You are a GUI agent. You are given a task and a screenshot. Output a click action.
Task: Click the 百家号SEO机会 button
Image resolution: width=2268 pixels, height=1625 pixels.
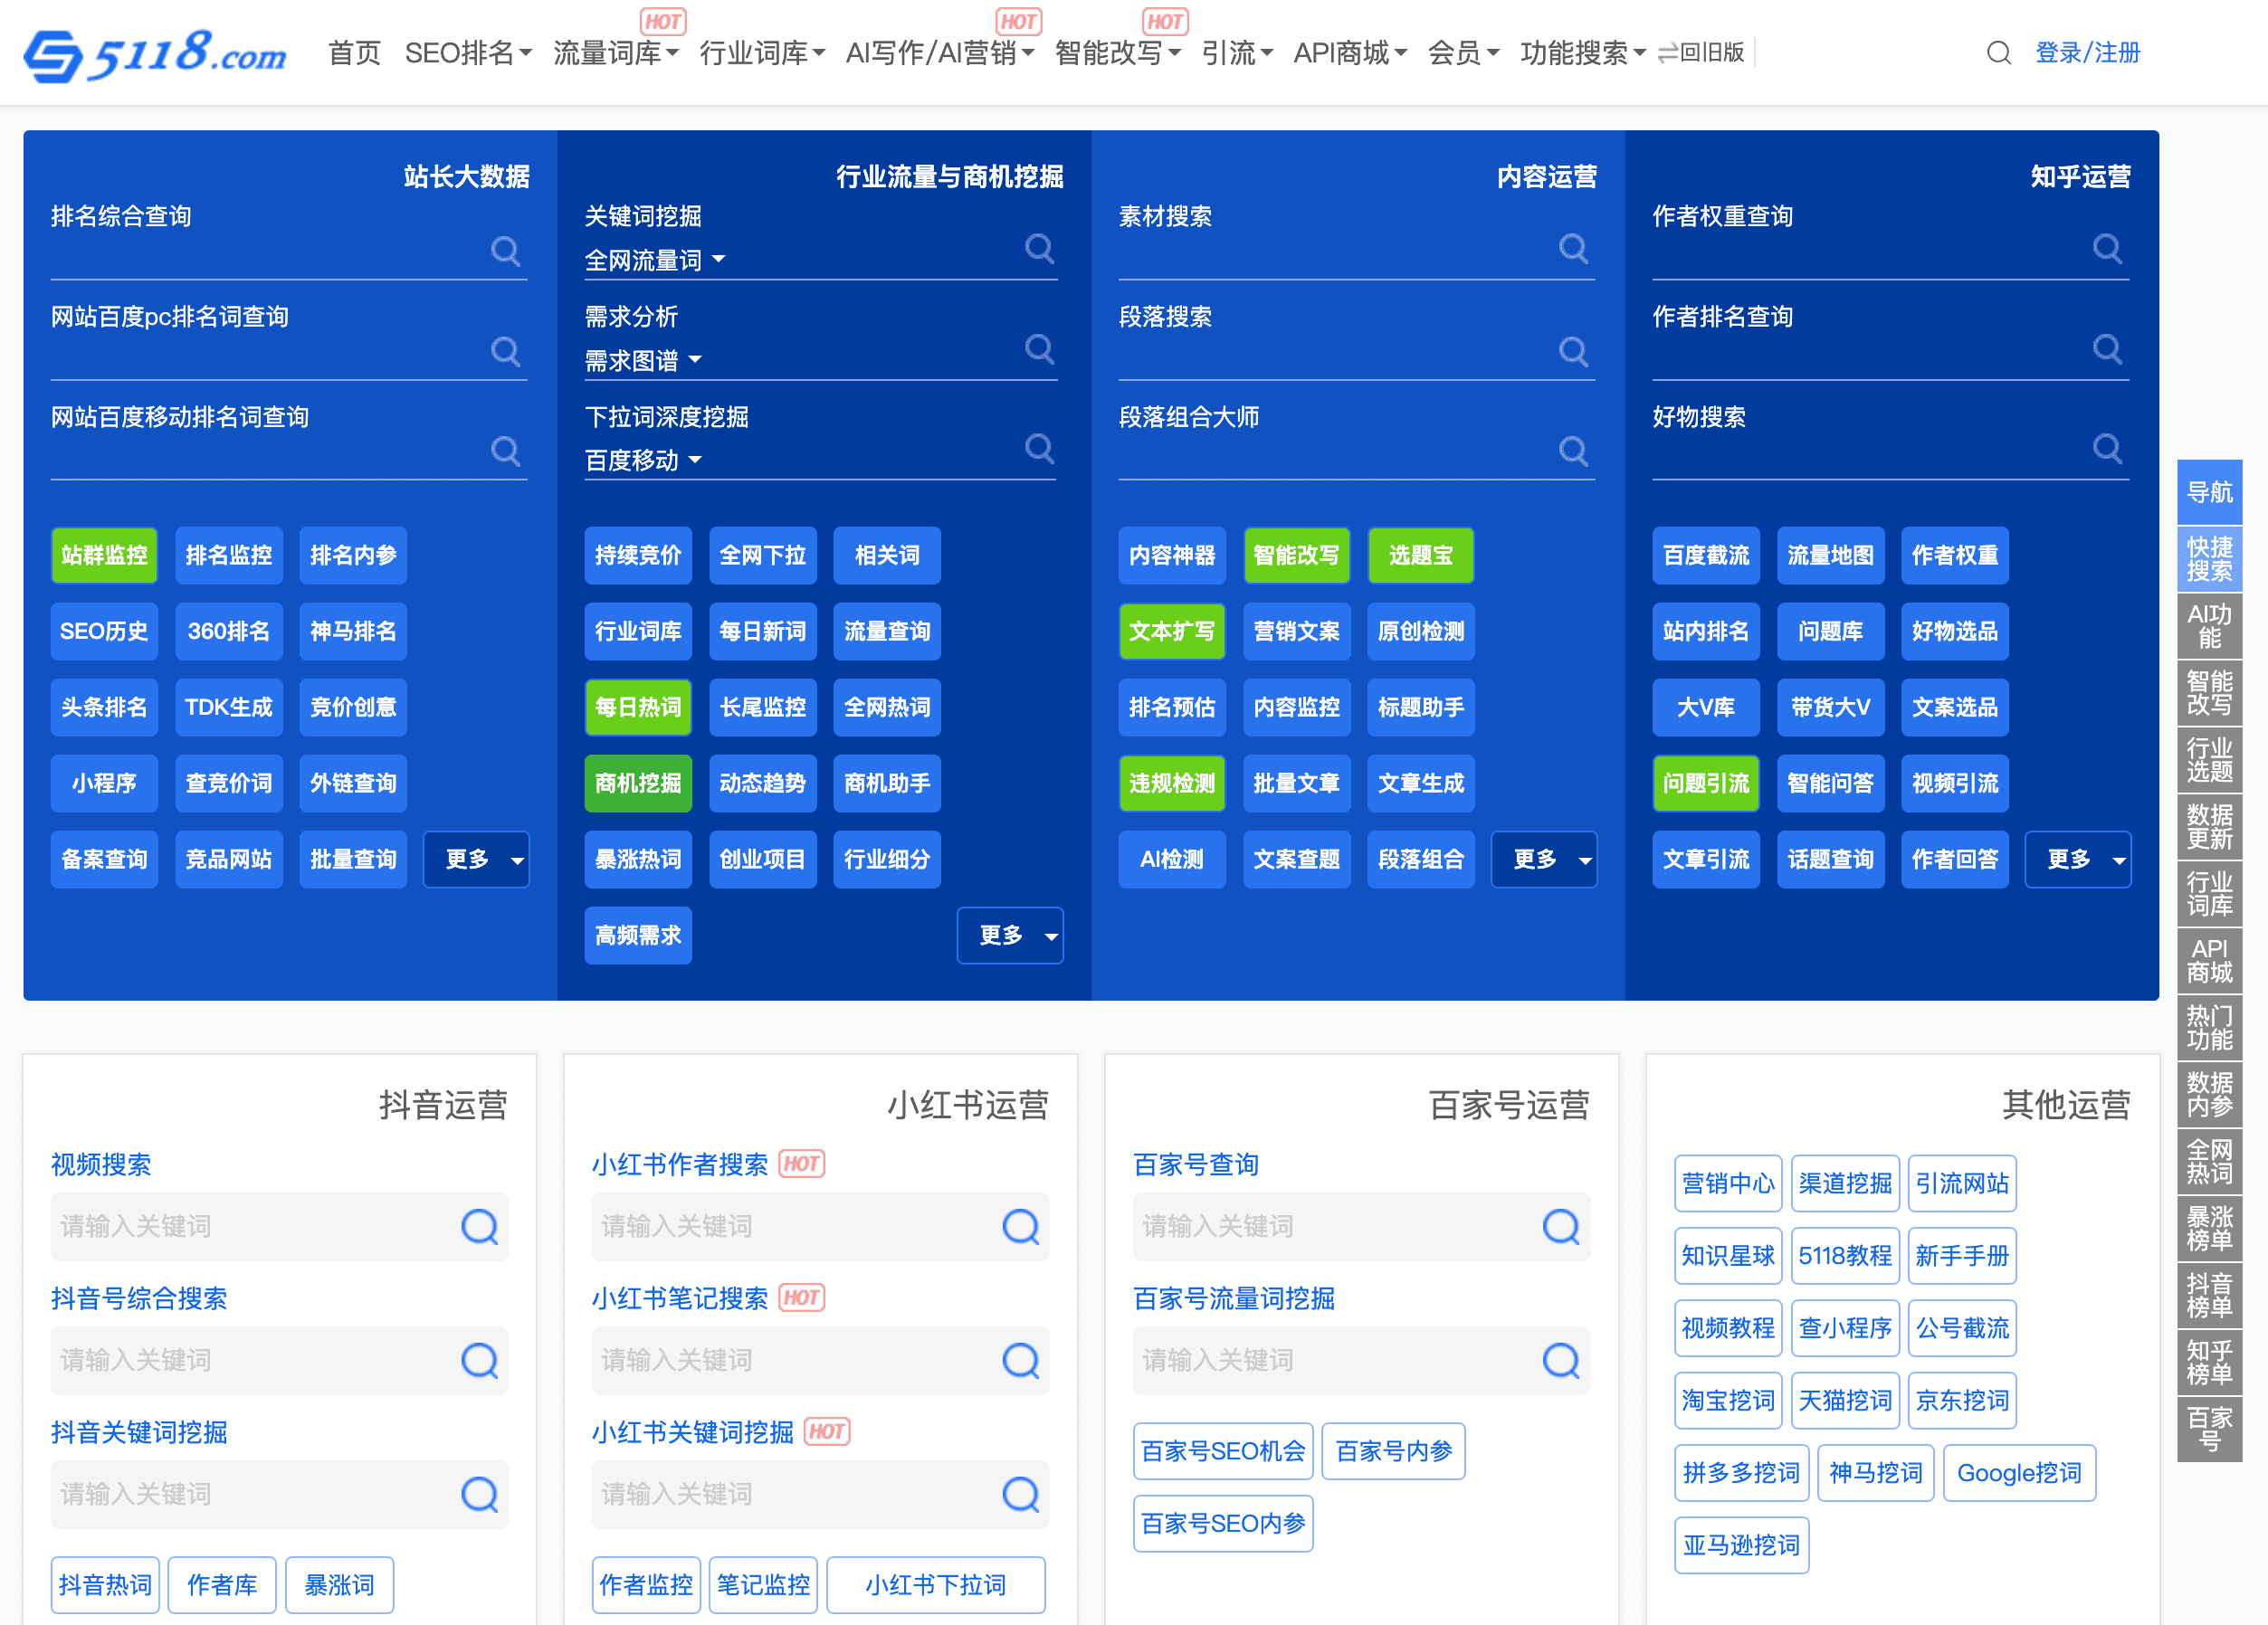click(1223, 1451)
